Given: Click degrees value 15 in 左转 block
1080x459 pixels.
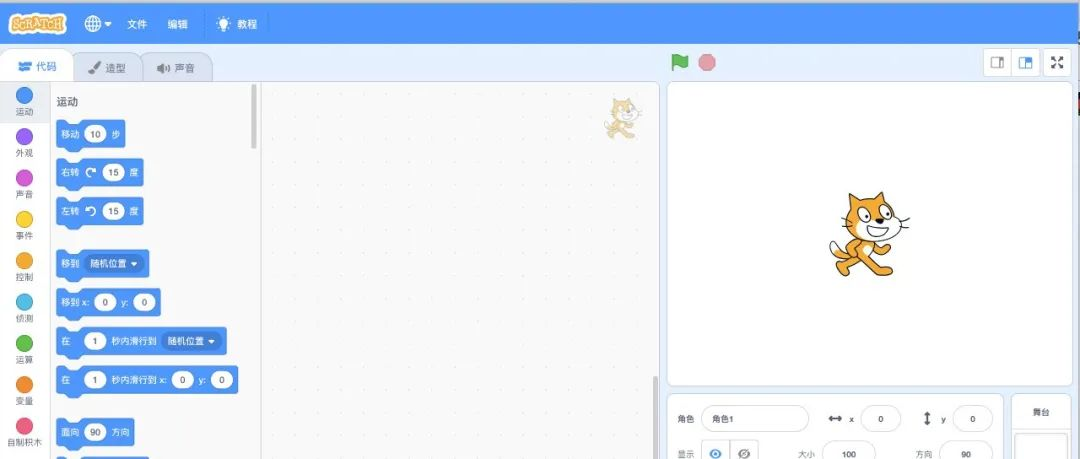Looking at the screenshot, I should coord(113,211).
